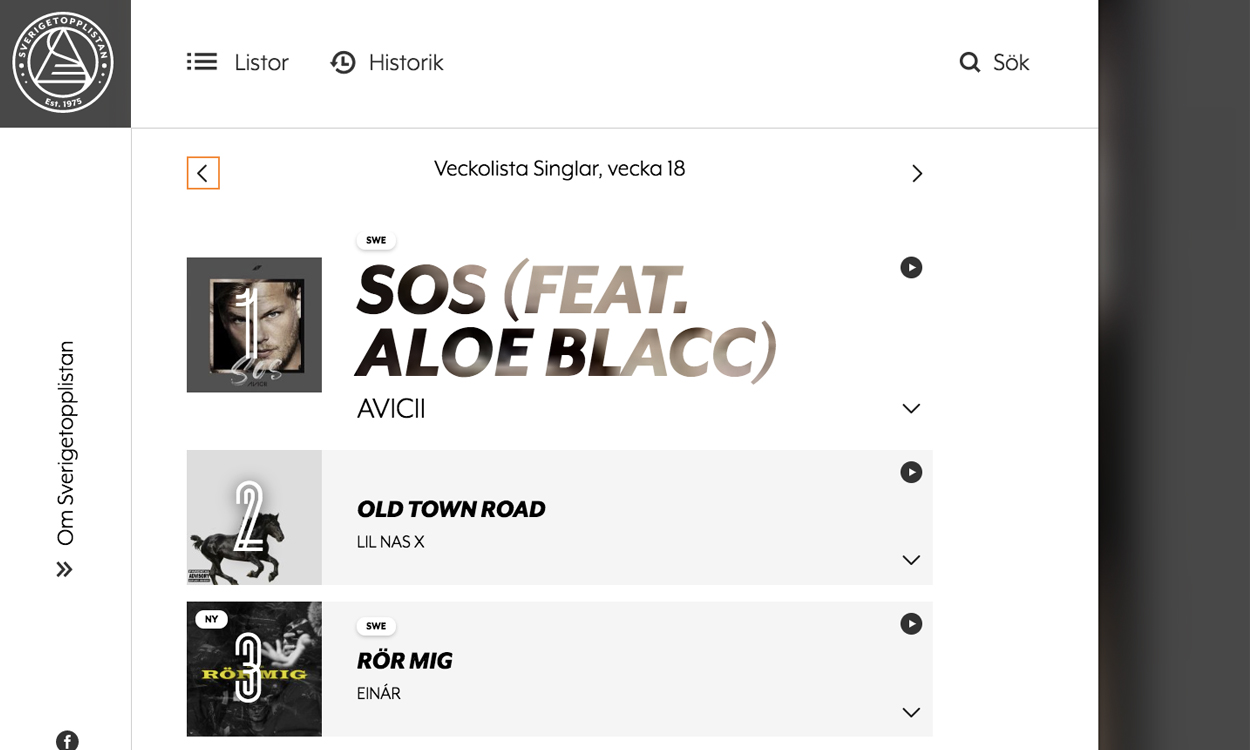The width and height of the screenshot is (1250, 750).
Task: Expand details for Old Town Road
Action: point(911,560)
